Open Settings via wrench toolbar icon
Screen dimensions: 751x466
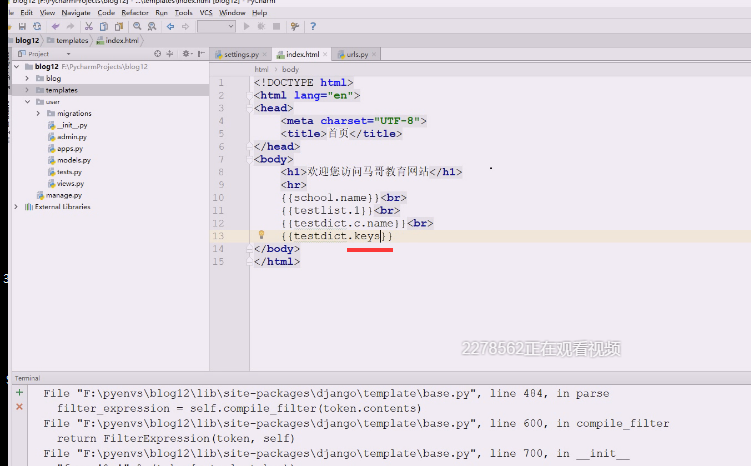coord(295,26)
